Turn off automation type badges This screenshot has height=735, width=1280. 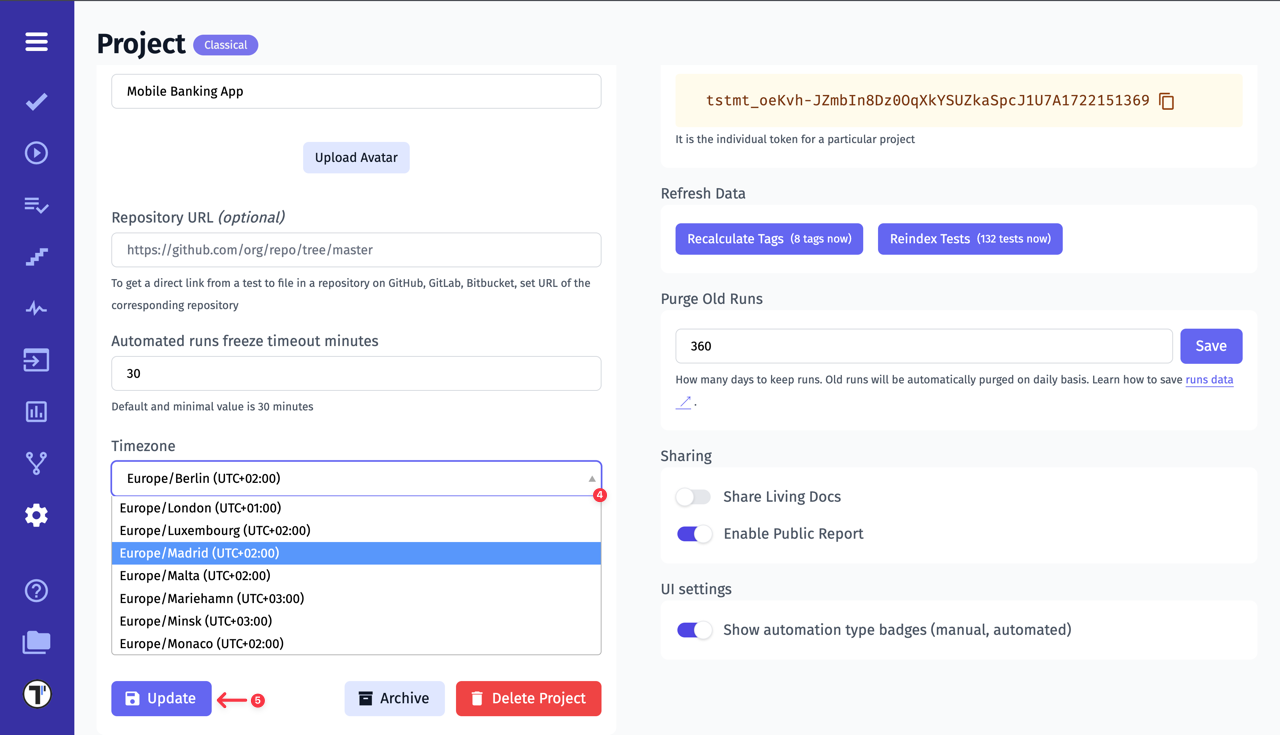(693, 630)
